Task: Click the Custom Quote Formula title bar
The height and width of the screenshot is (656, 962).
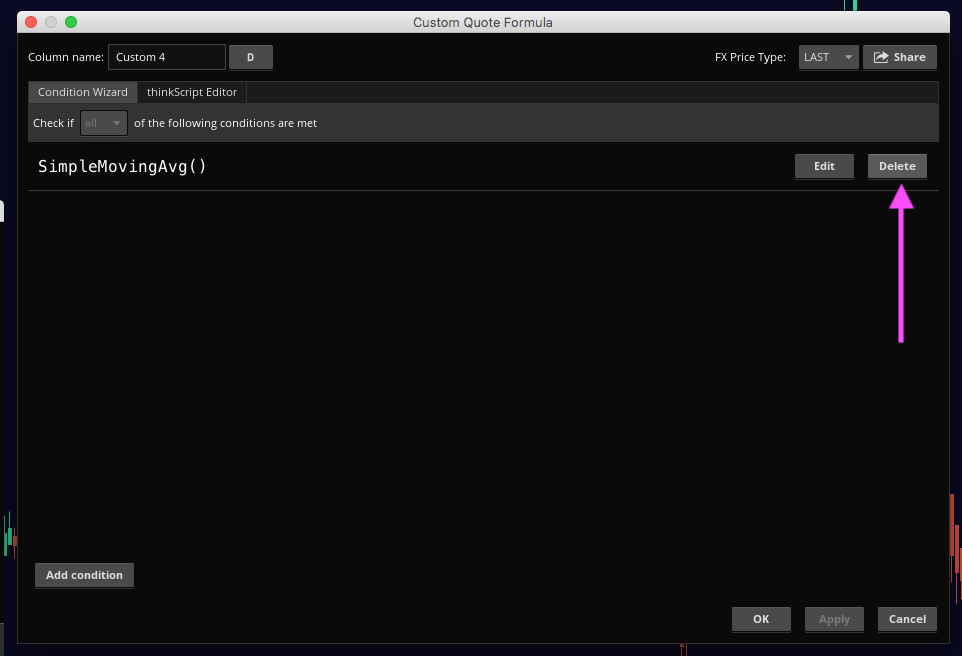Action: pyautogui.click(x=482, y=22)
